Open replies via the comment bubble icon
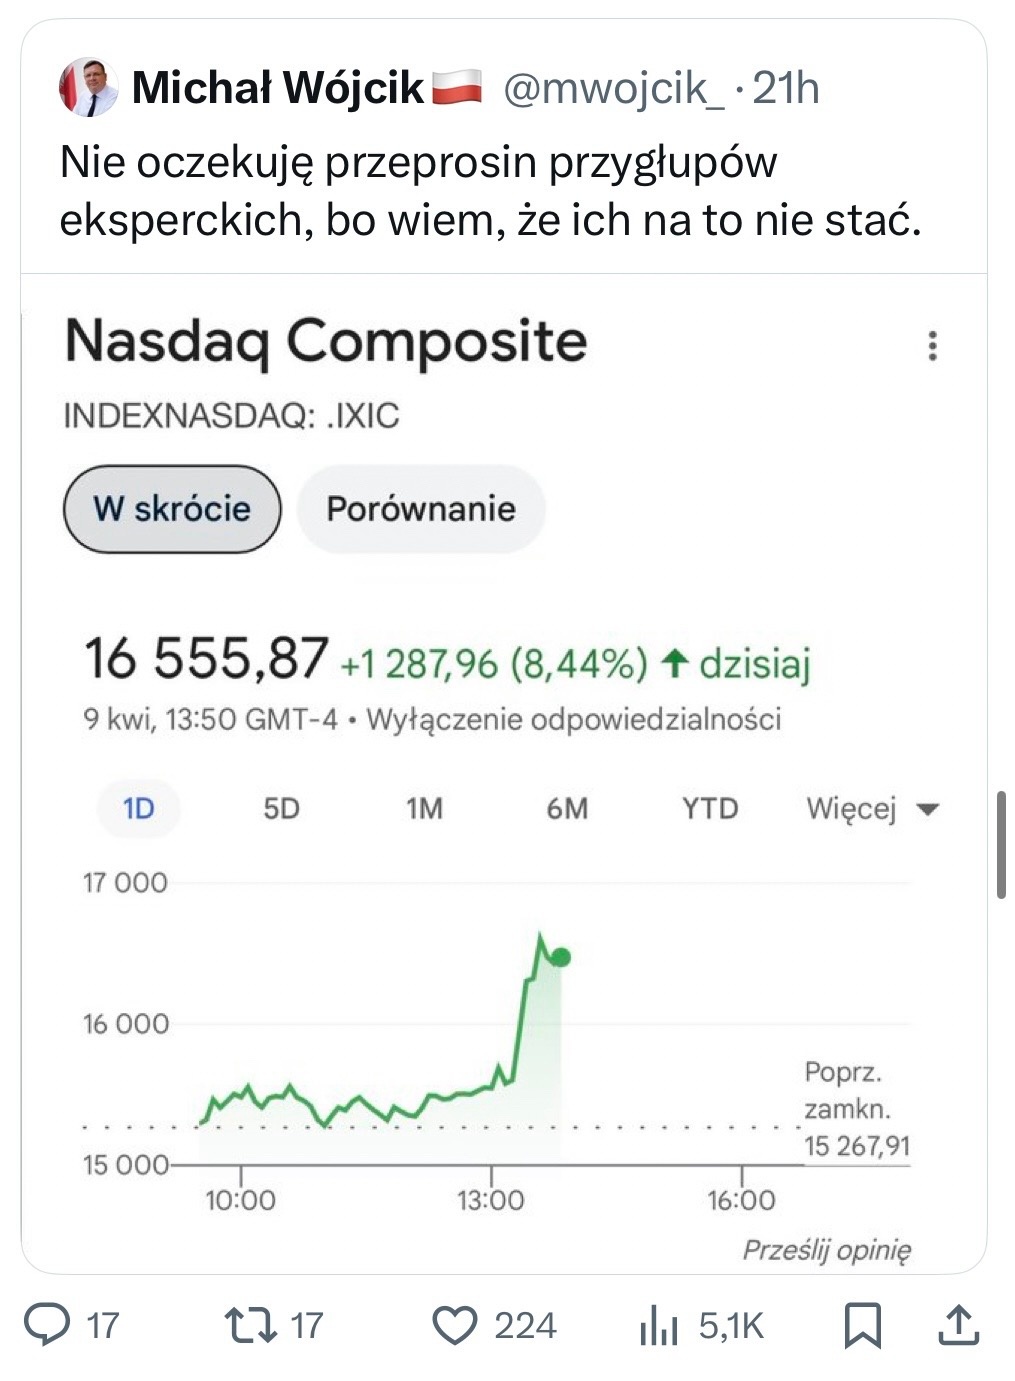This screenshot has height=1381, width=1015. click(x=46, y=1325)
